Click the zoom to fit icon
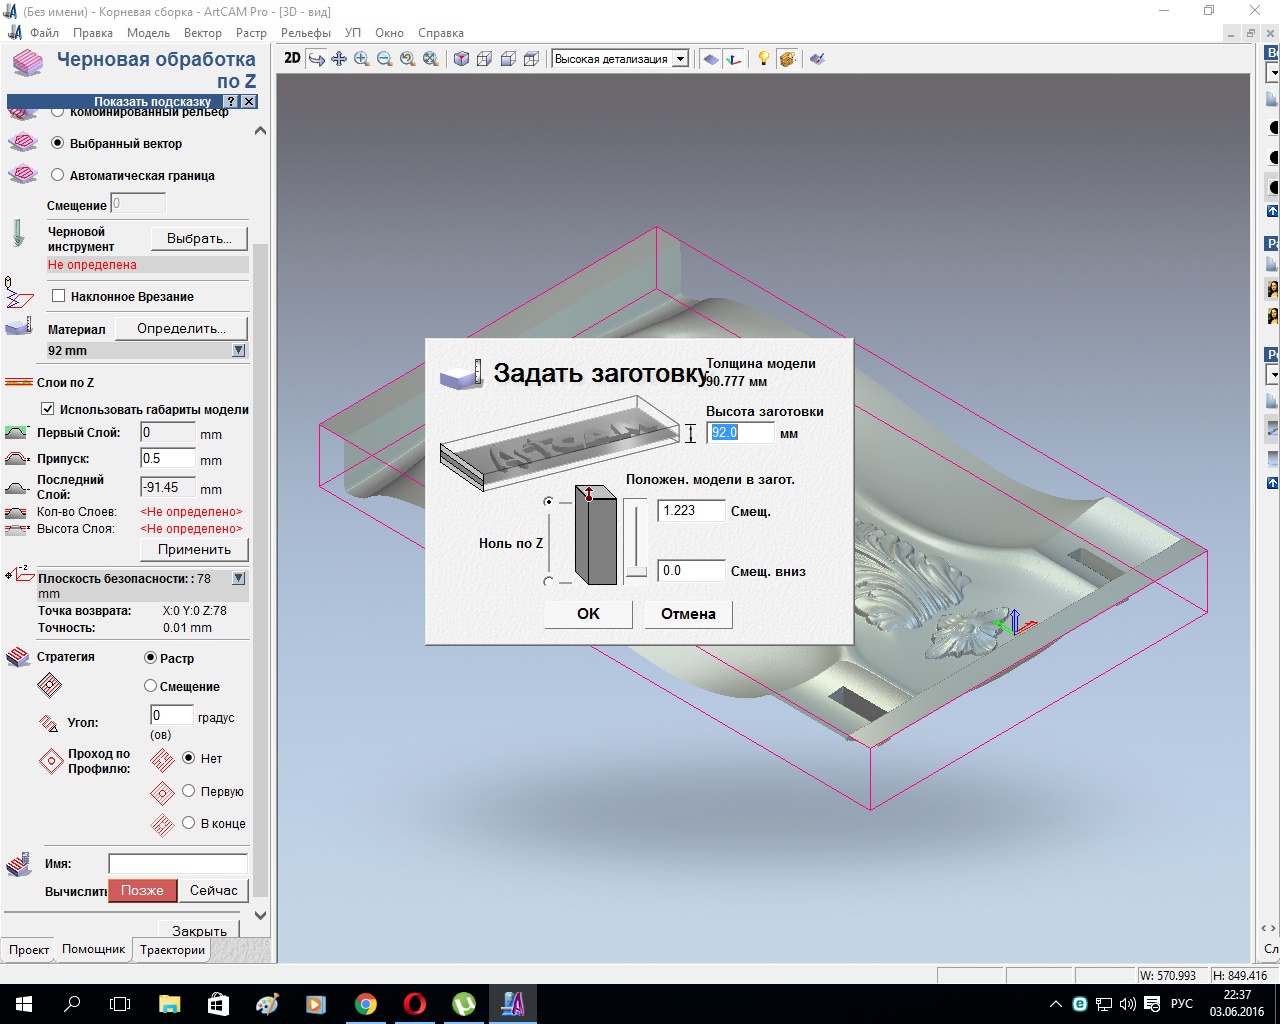The width and height of the screenshot is (1280, 1024). click(x=431, y=59)
